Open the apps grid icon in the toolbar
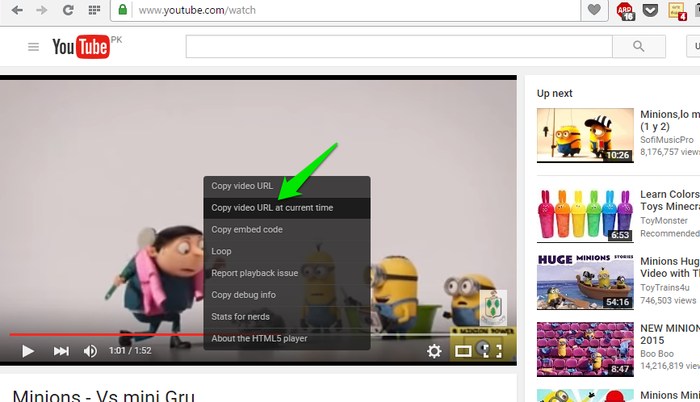 tap(94, 10)
